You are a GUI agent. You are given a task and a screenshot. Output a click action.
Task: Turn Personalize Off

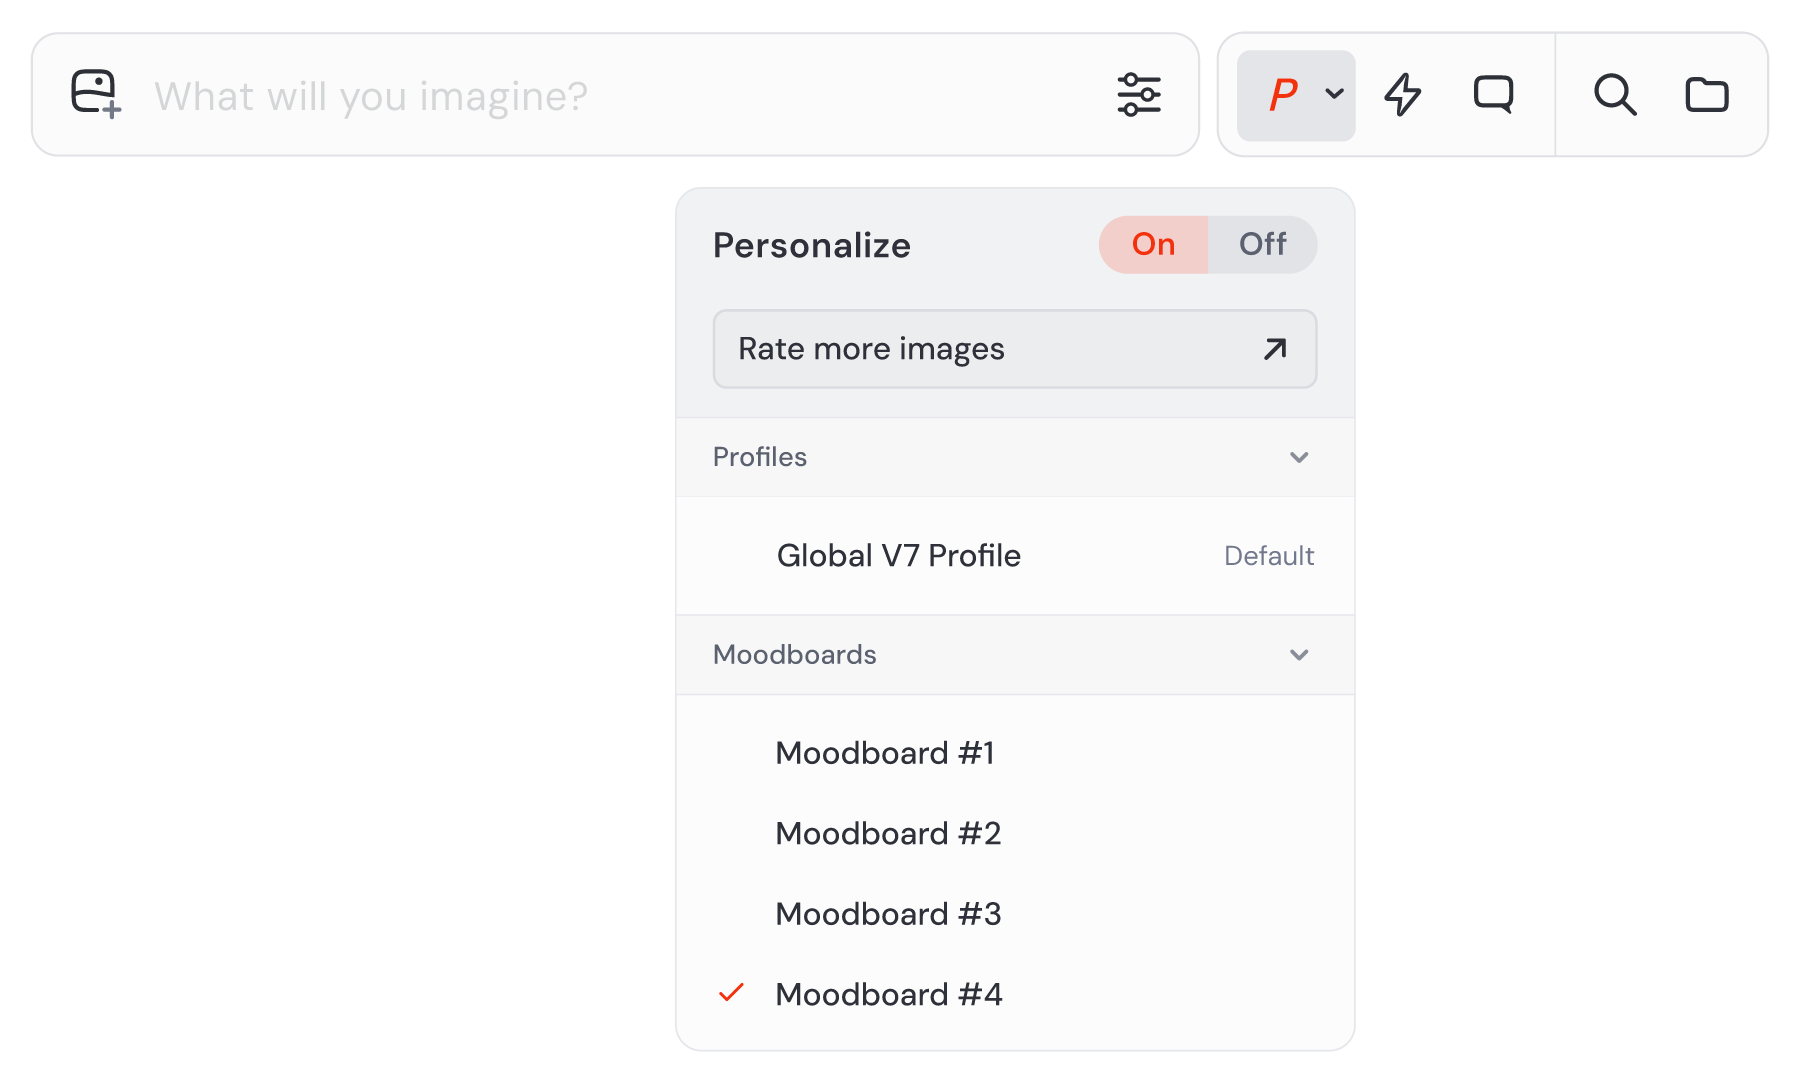[1262, 244]
